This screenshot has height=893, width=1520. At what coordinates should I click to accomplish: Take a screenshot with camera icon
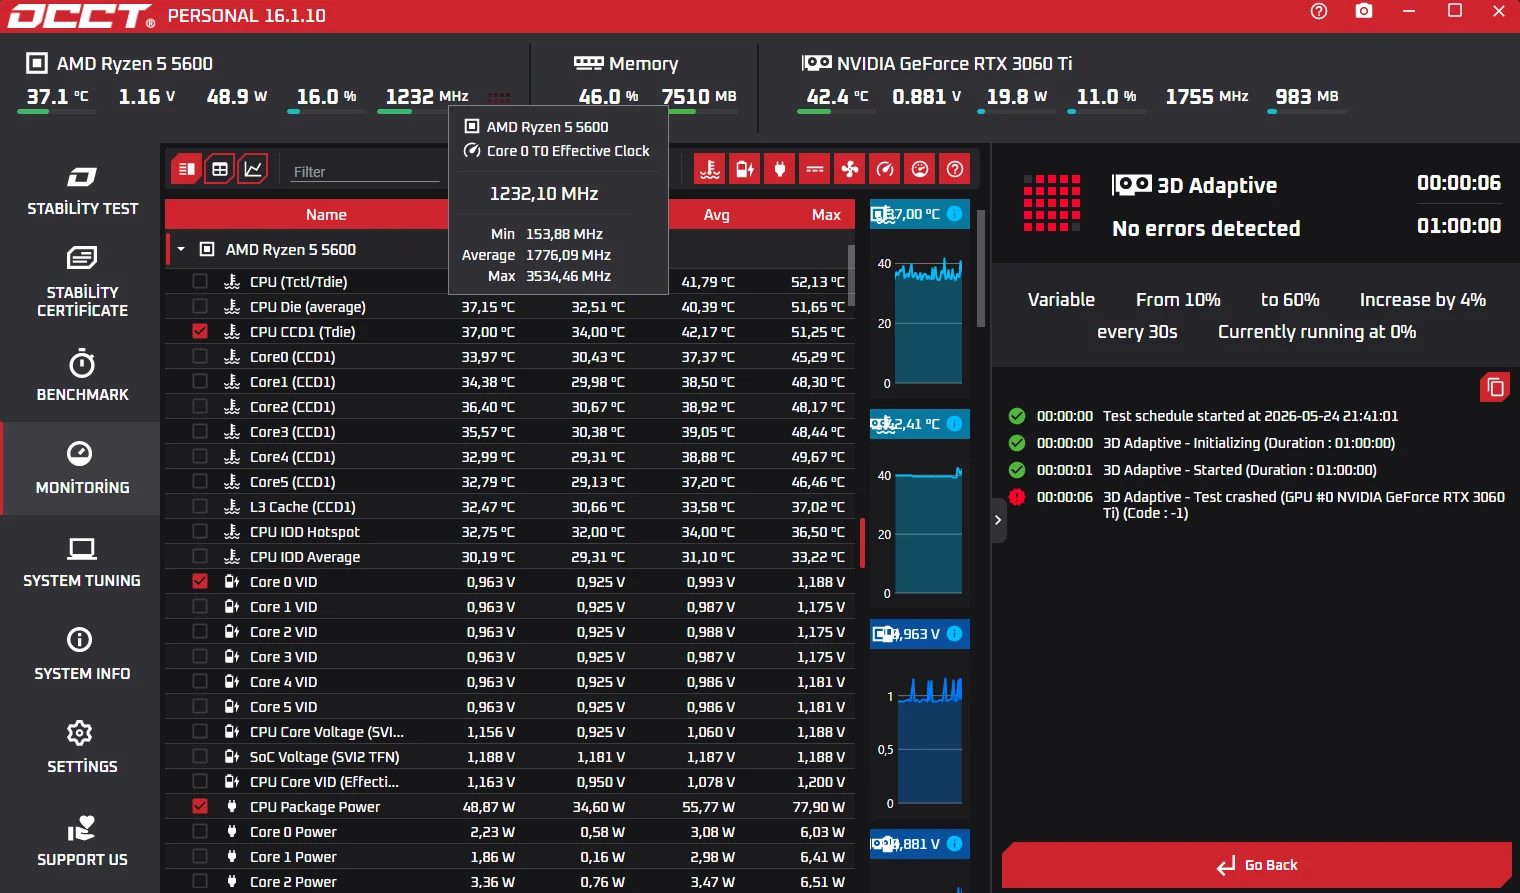[x=1364, y=11]
